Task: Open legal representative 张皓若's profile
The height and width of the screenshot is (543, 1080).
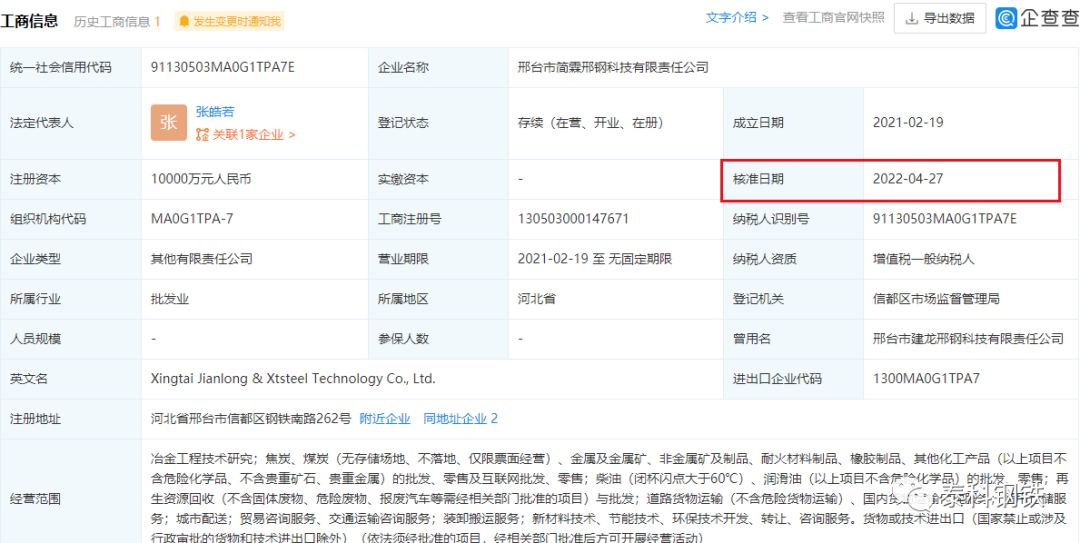Action: (x=215, y=112)
